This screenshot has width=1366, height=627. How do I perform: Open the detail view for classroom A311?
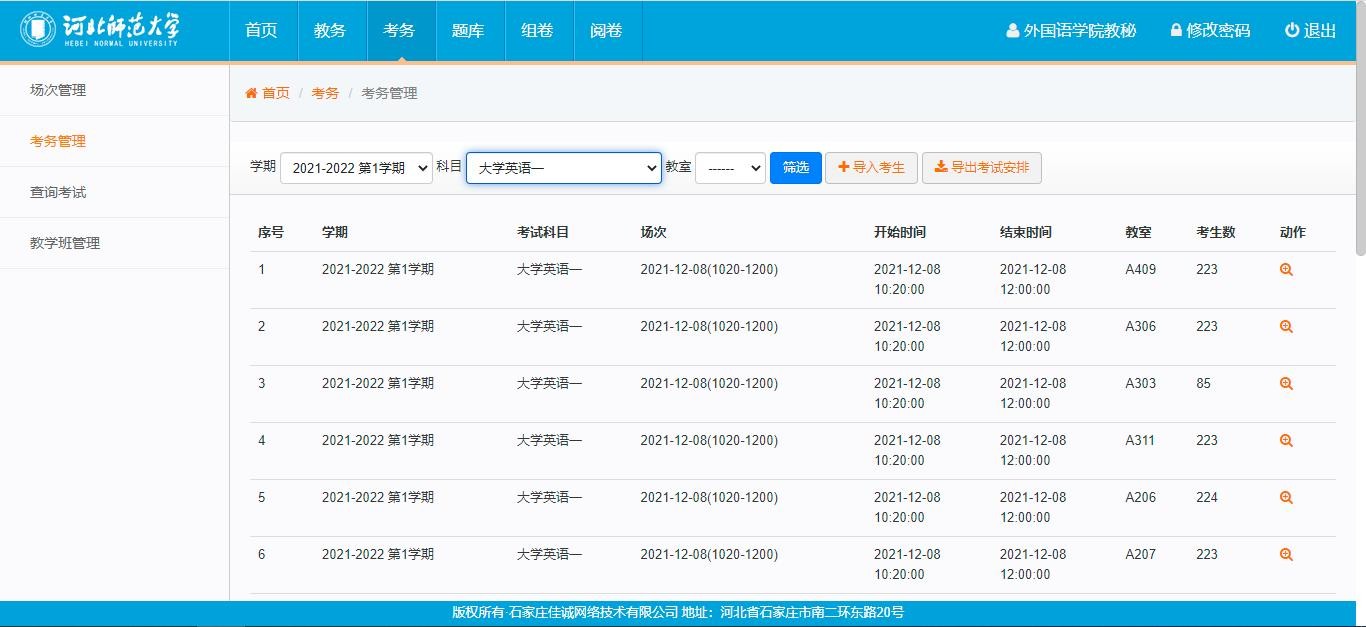1286,440
